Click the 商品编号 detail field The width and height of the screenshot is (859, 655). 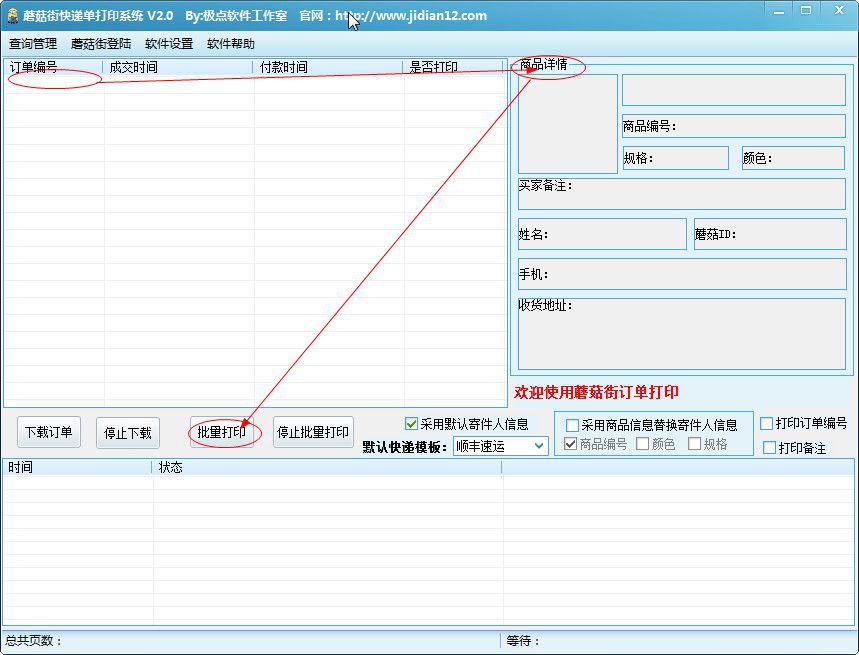pyautogui.click(x=734, y=127)
